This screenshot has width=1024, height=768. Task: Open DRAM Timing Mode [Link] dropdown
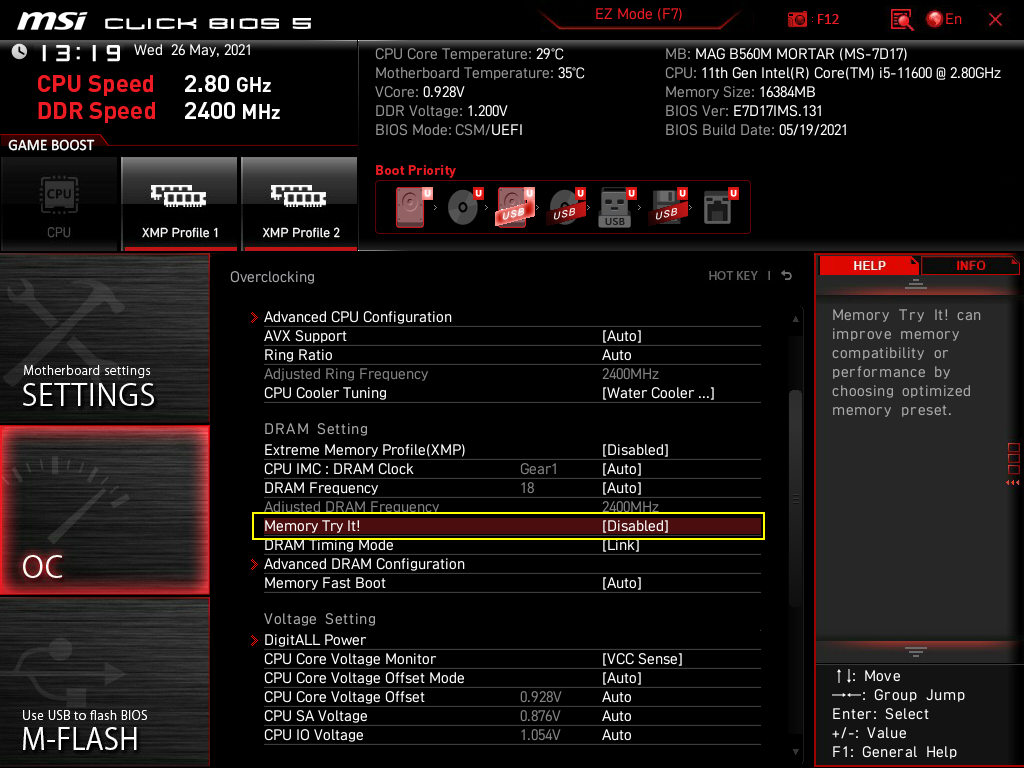pyautogui.click(x=620, y=545)
